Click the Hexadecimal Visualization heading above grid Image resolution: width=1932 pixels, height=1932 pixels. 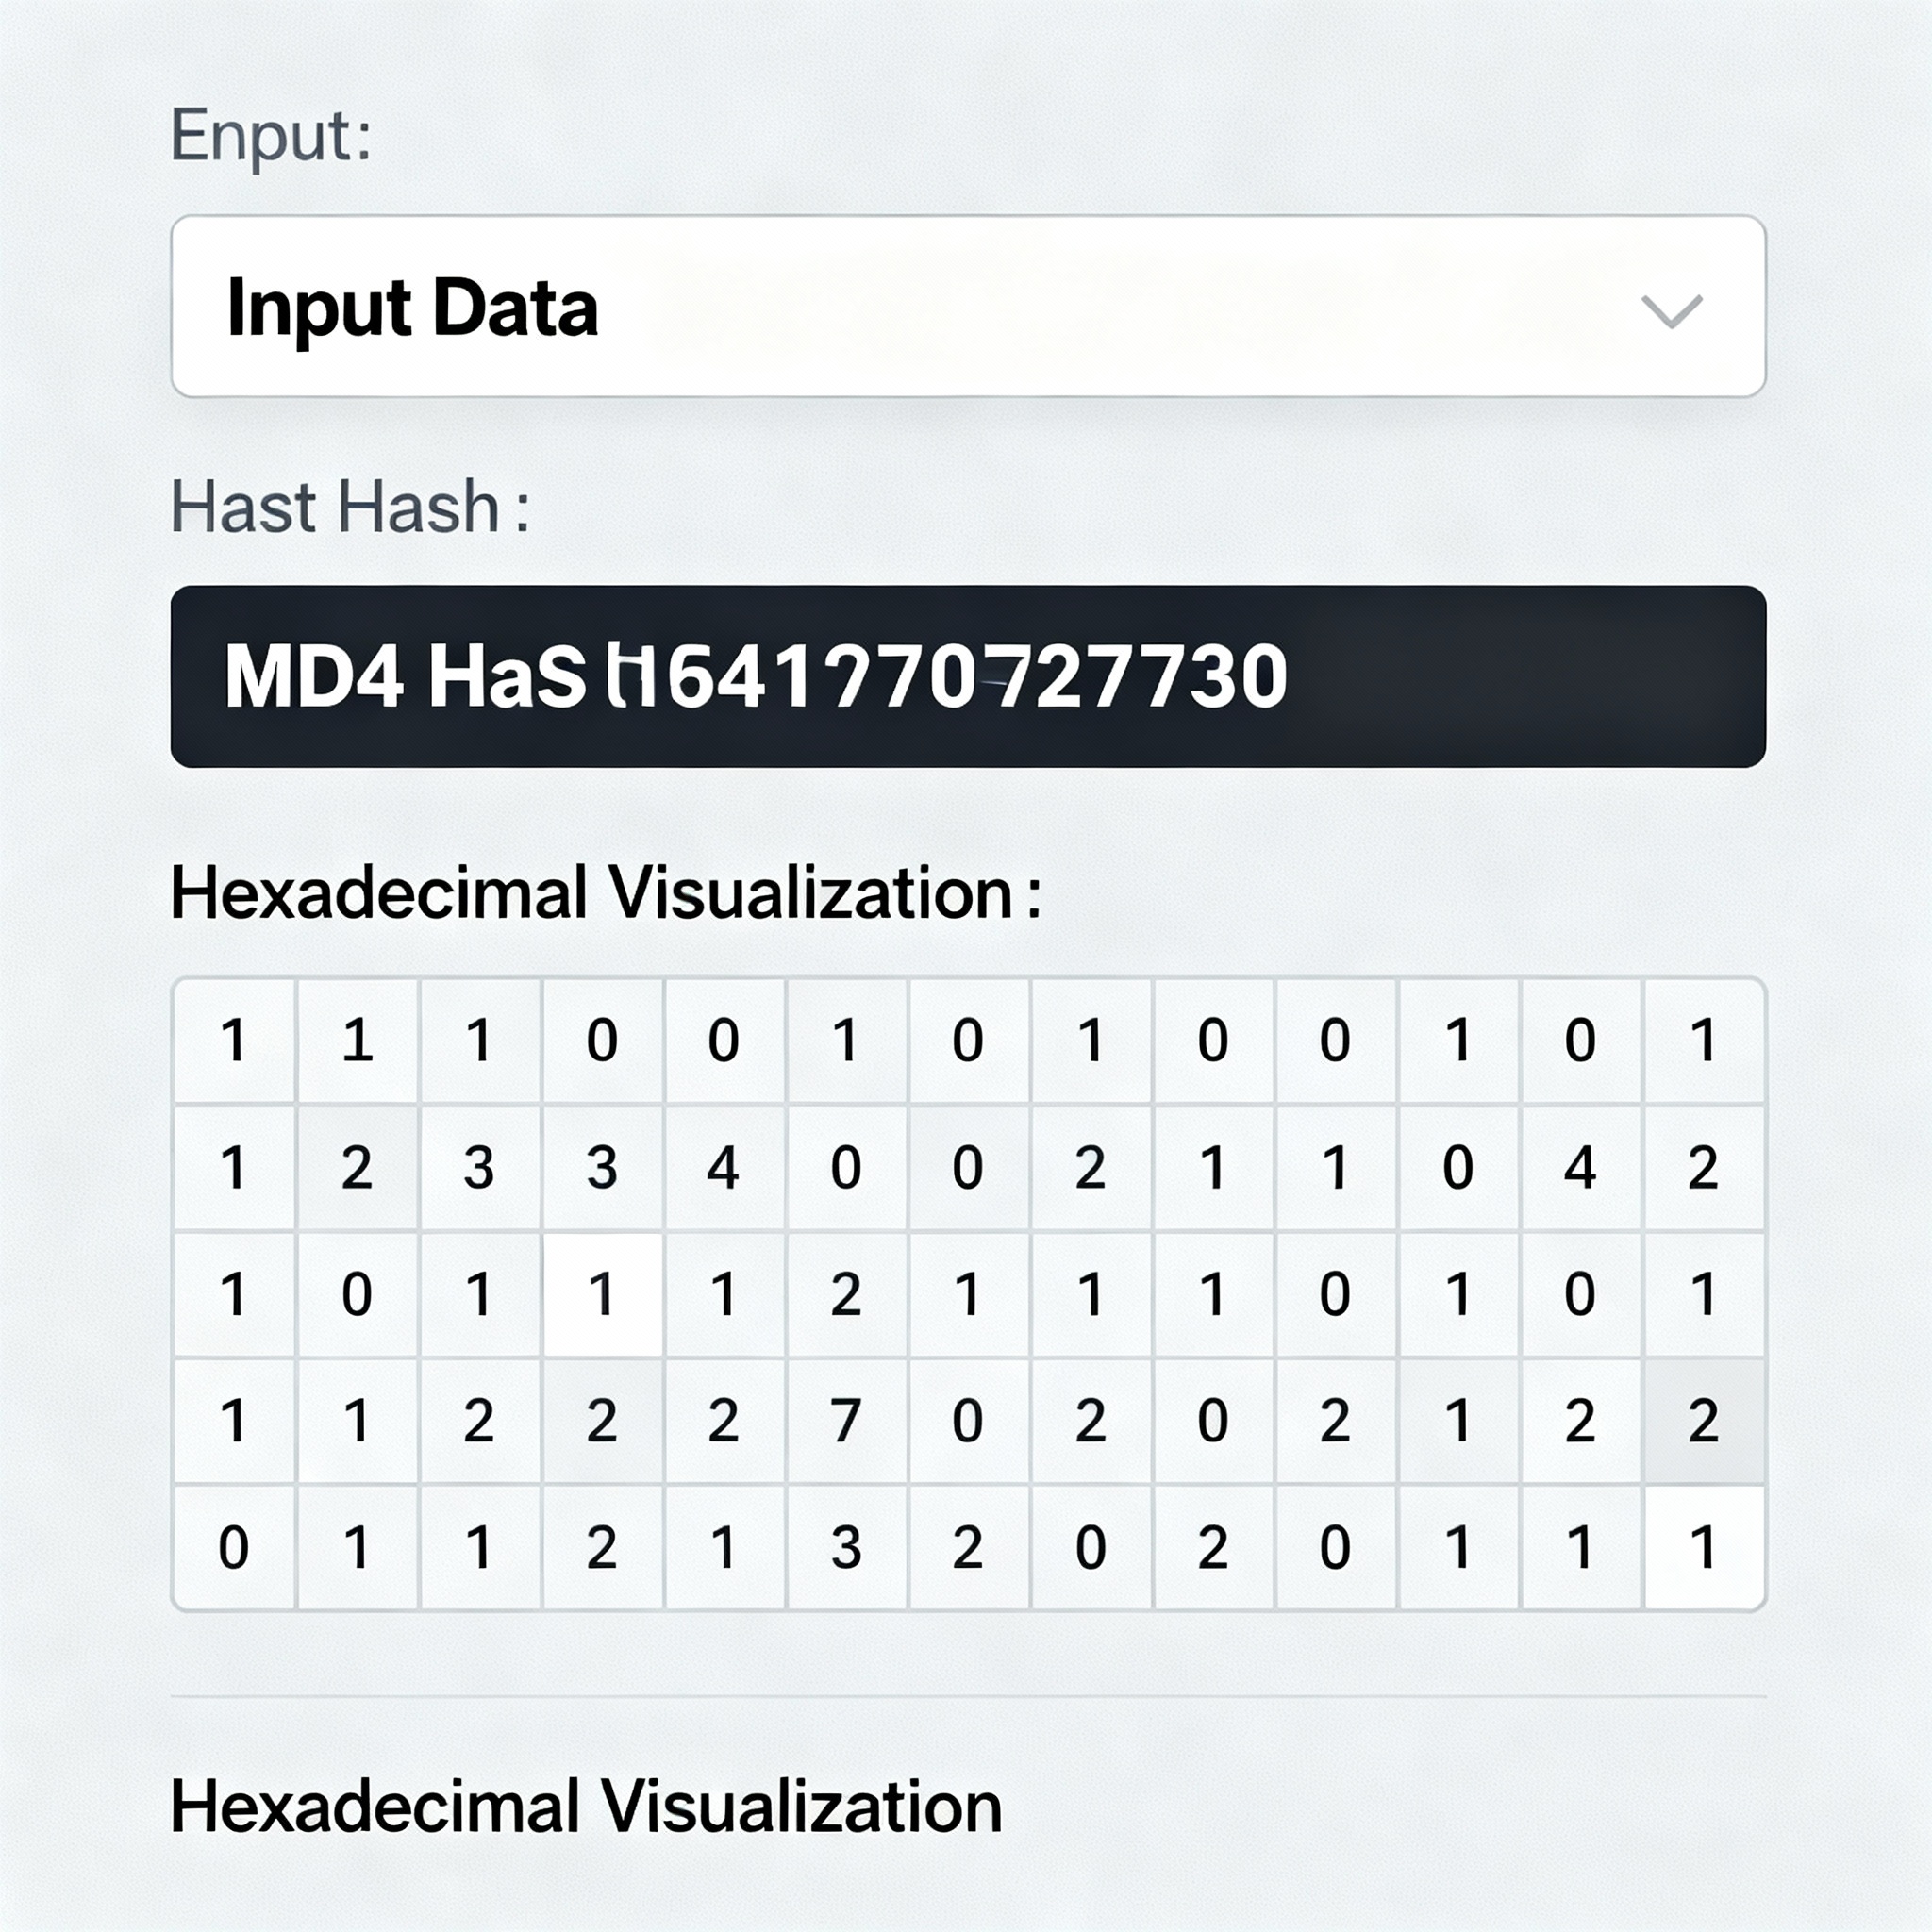605,892
